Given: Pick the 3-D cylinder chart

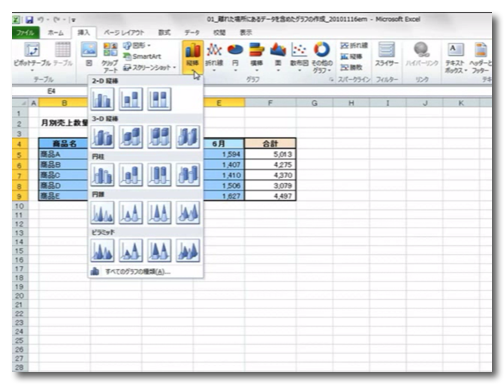Looking at the screenshot, I should (188, 174).
